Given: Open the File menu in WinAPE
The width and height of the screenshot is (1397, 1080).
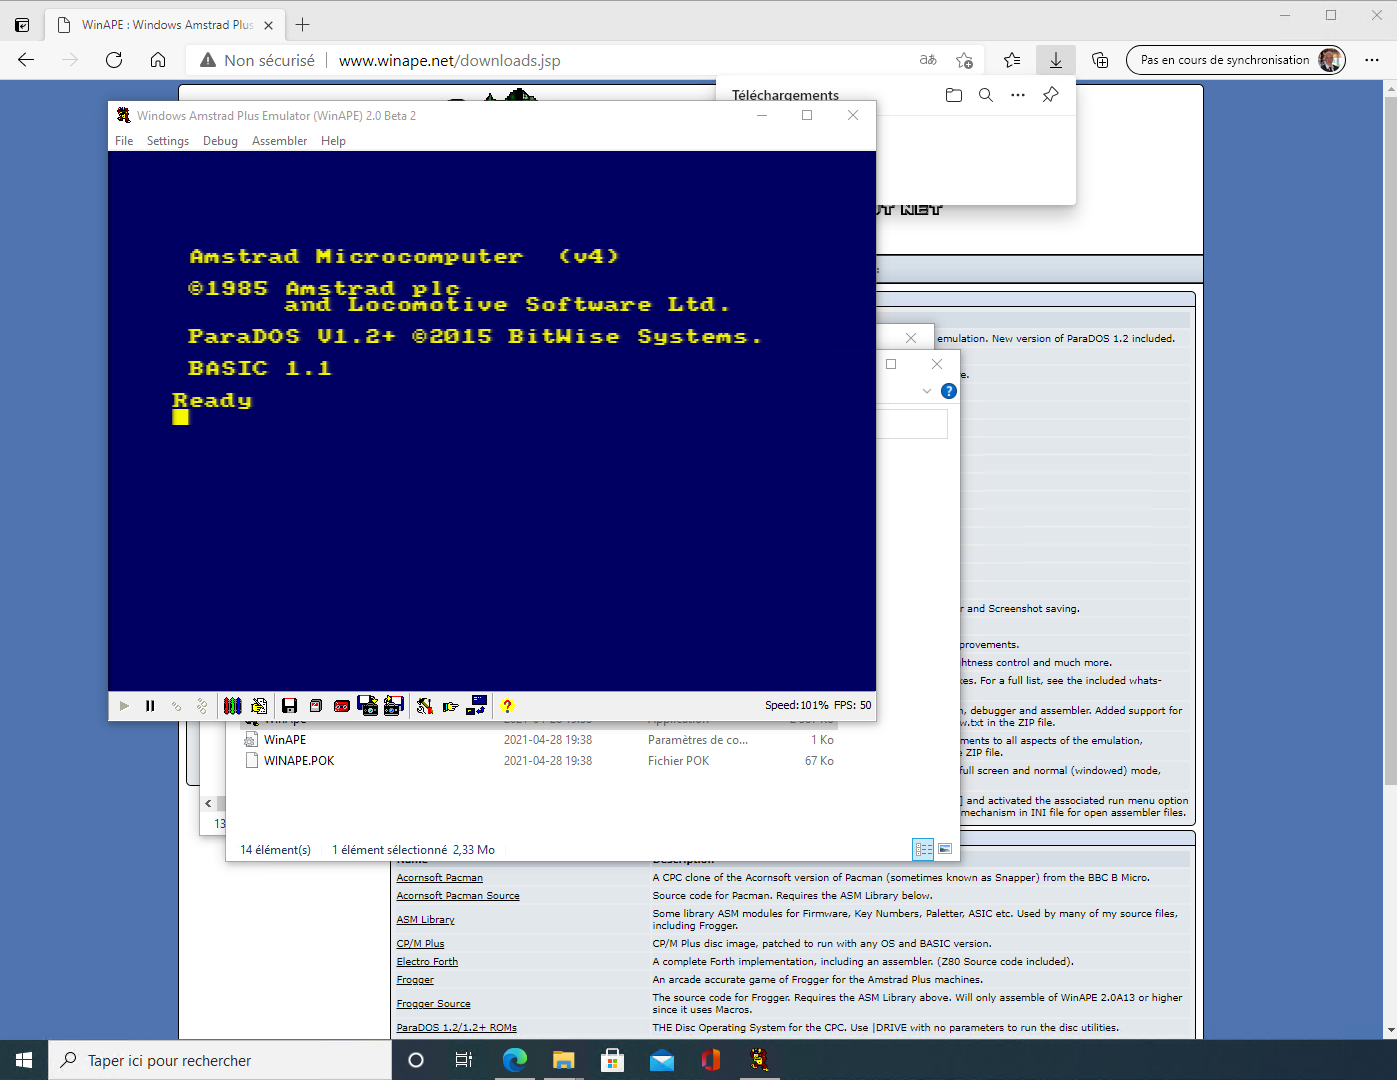Looking at the screenshot, I should coord(124,141).
